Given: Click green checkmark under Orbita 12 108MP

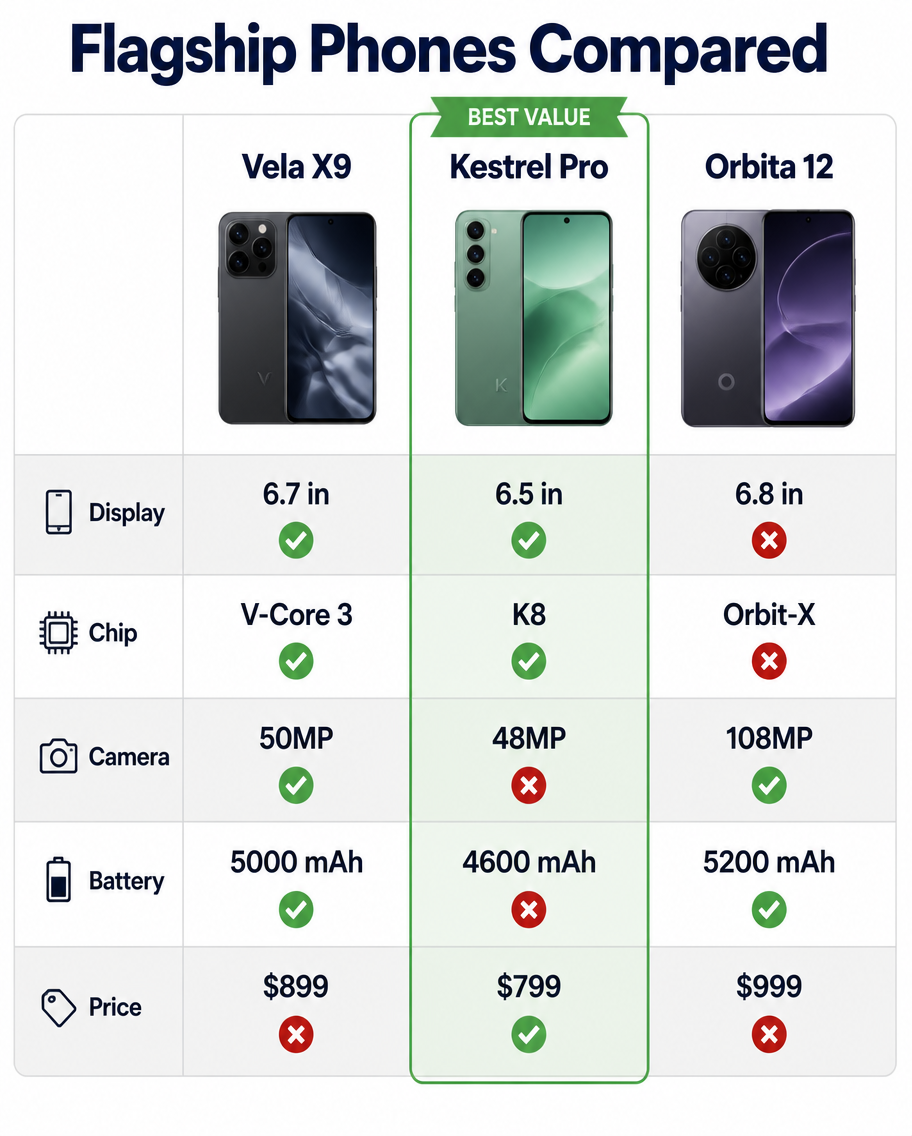Looking at the screenshot, I should (769, 785).
